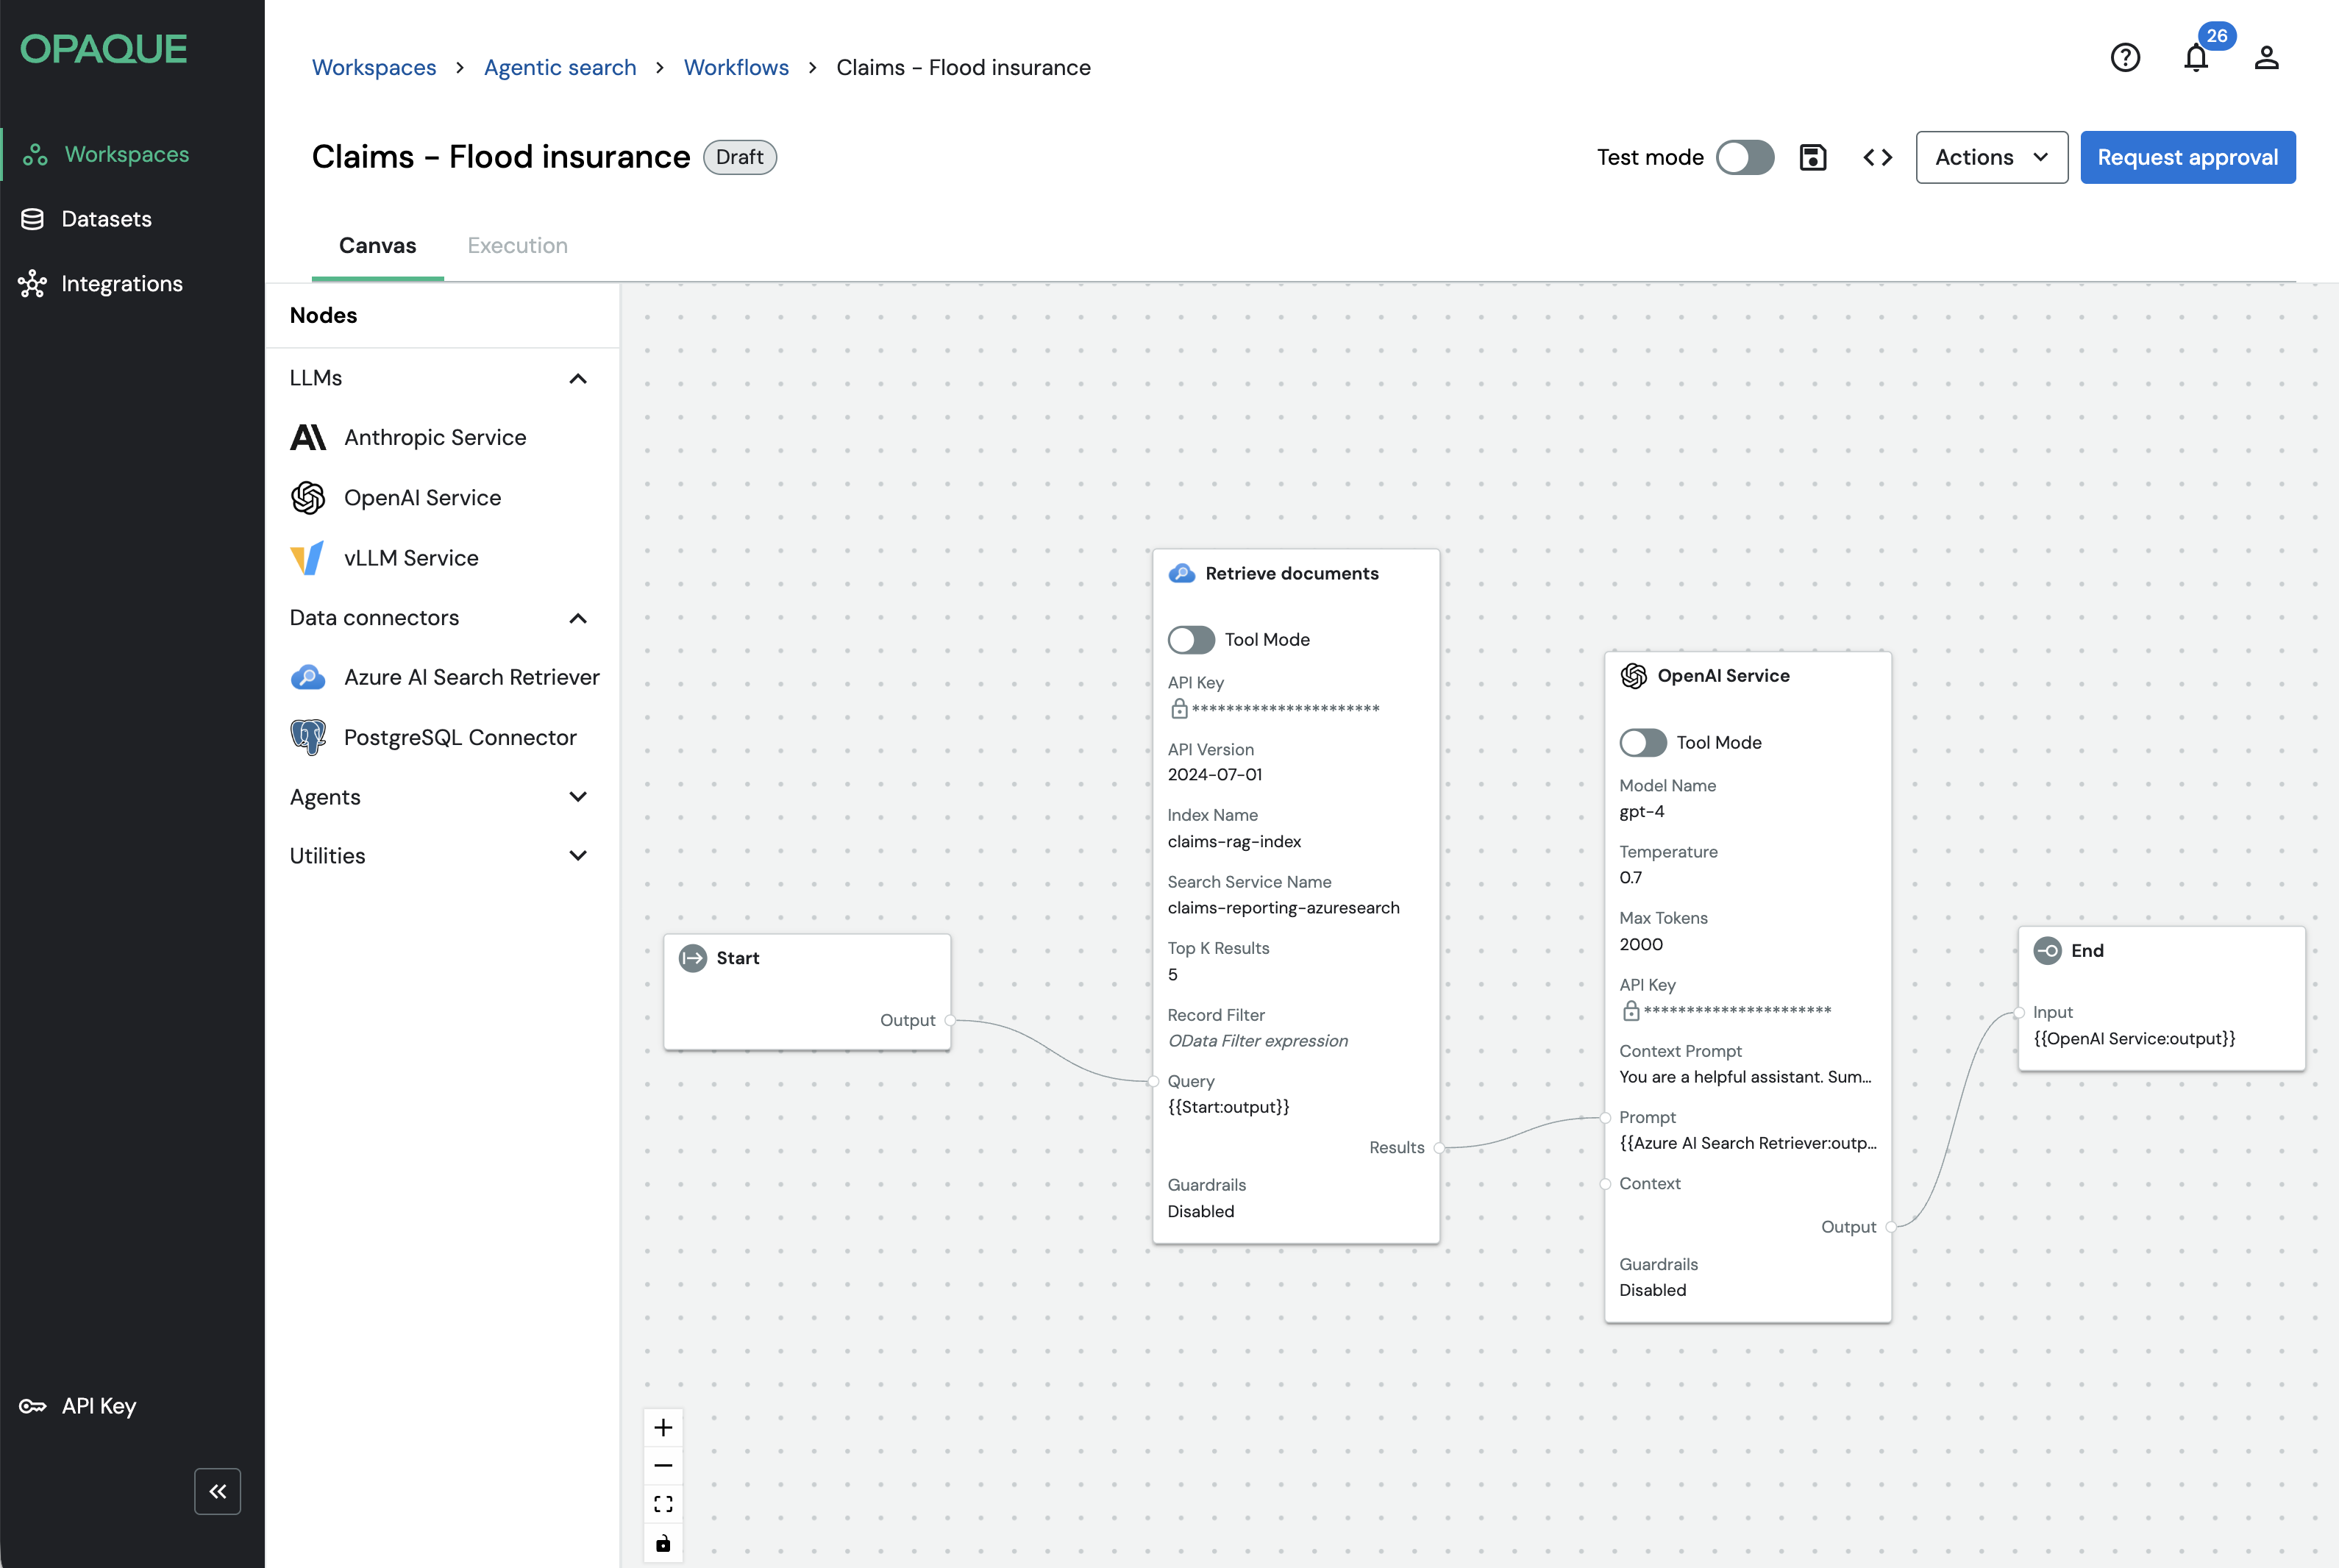Click fit view canvas icon

(663, 1504)
